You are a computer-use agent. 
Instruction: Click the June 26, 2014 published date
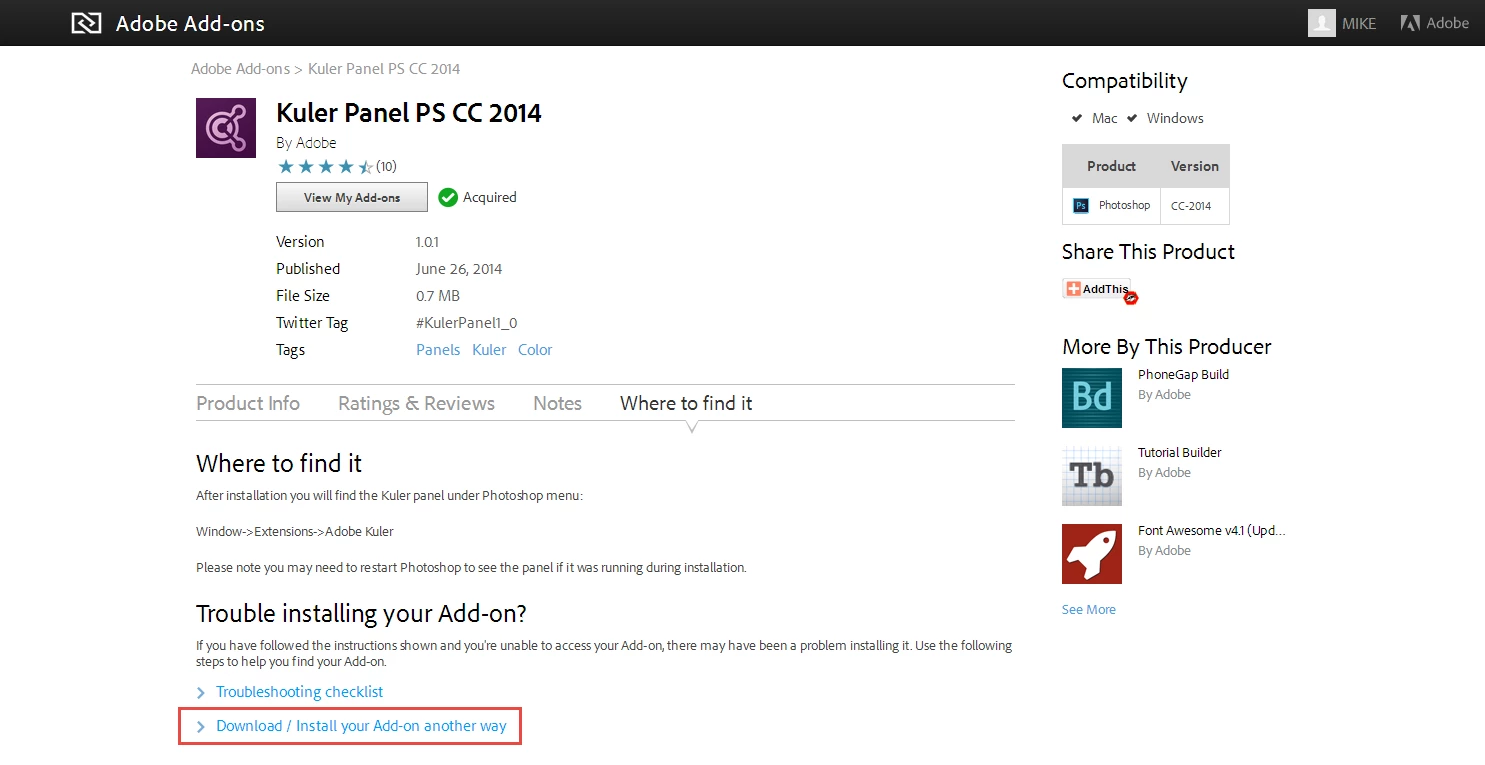459,269
